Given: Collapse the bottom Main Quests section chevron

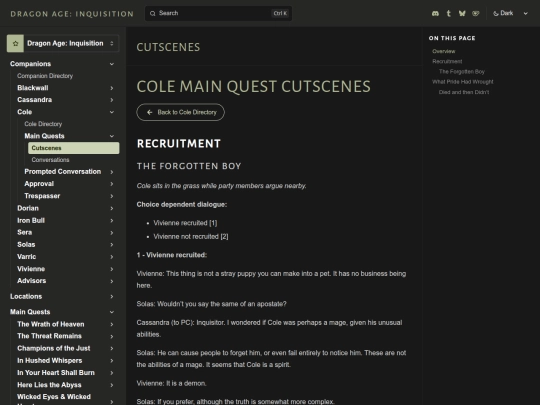Looking at the screenshot, I should point(112,312).
